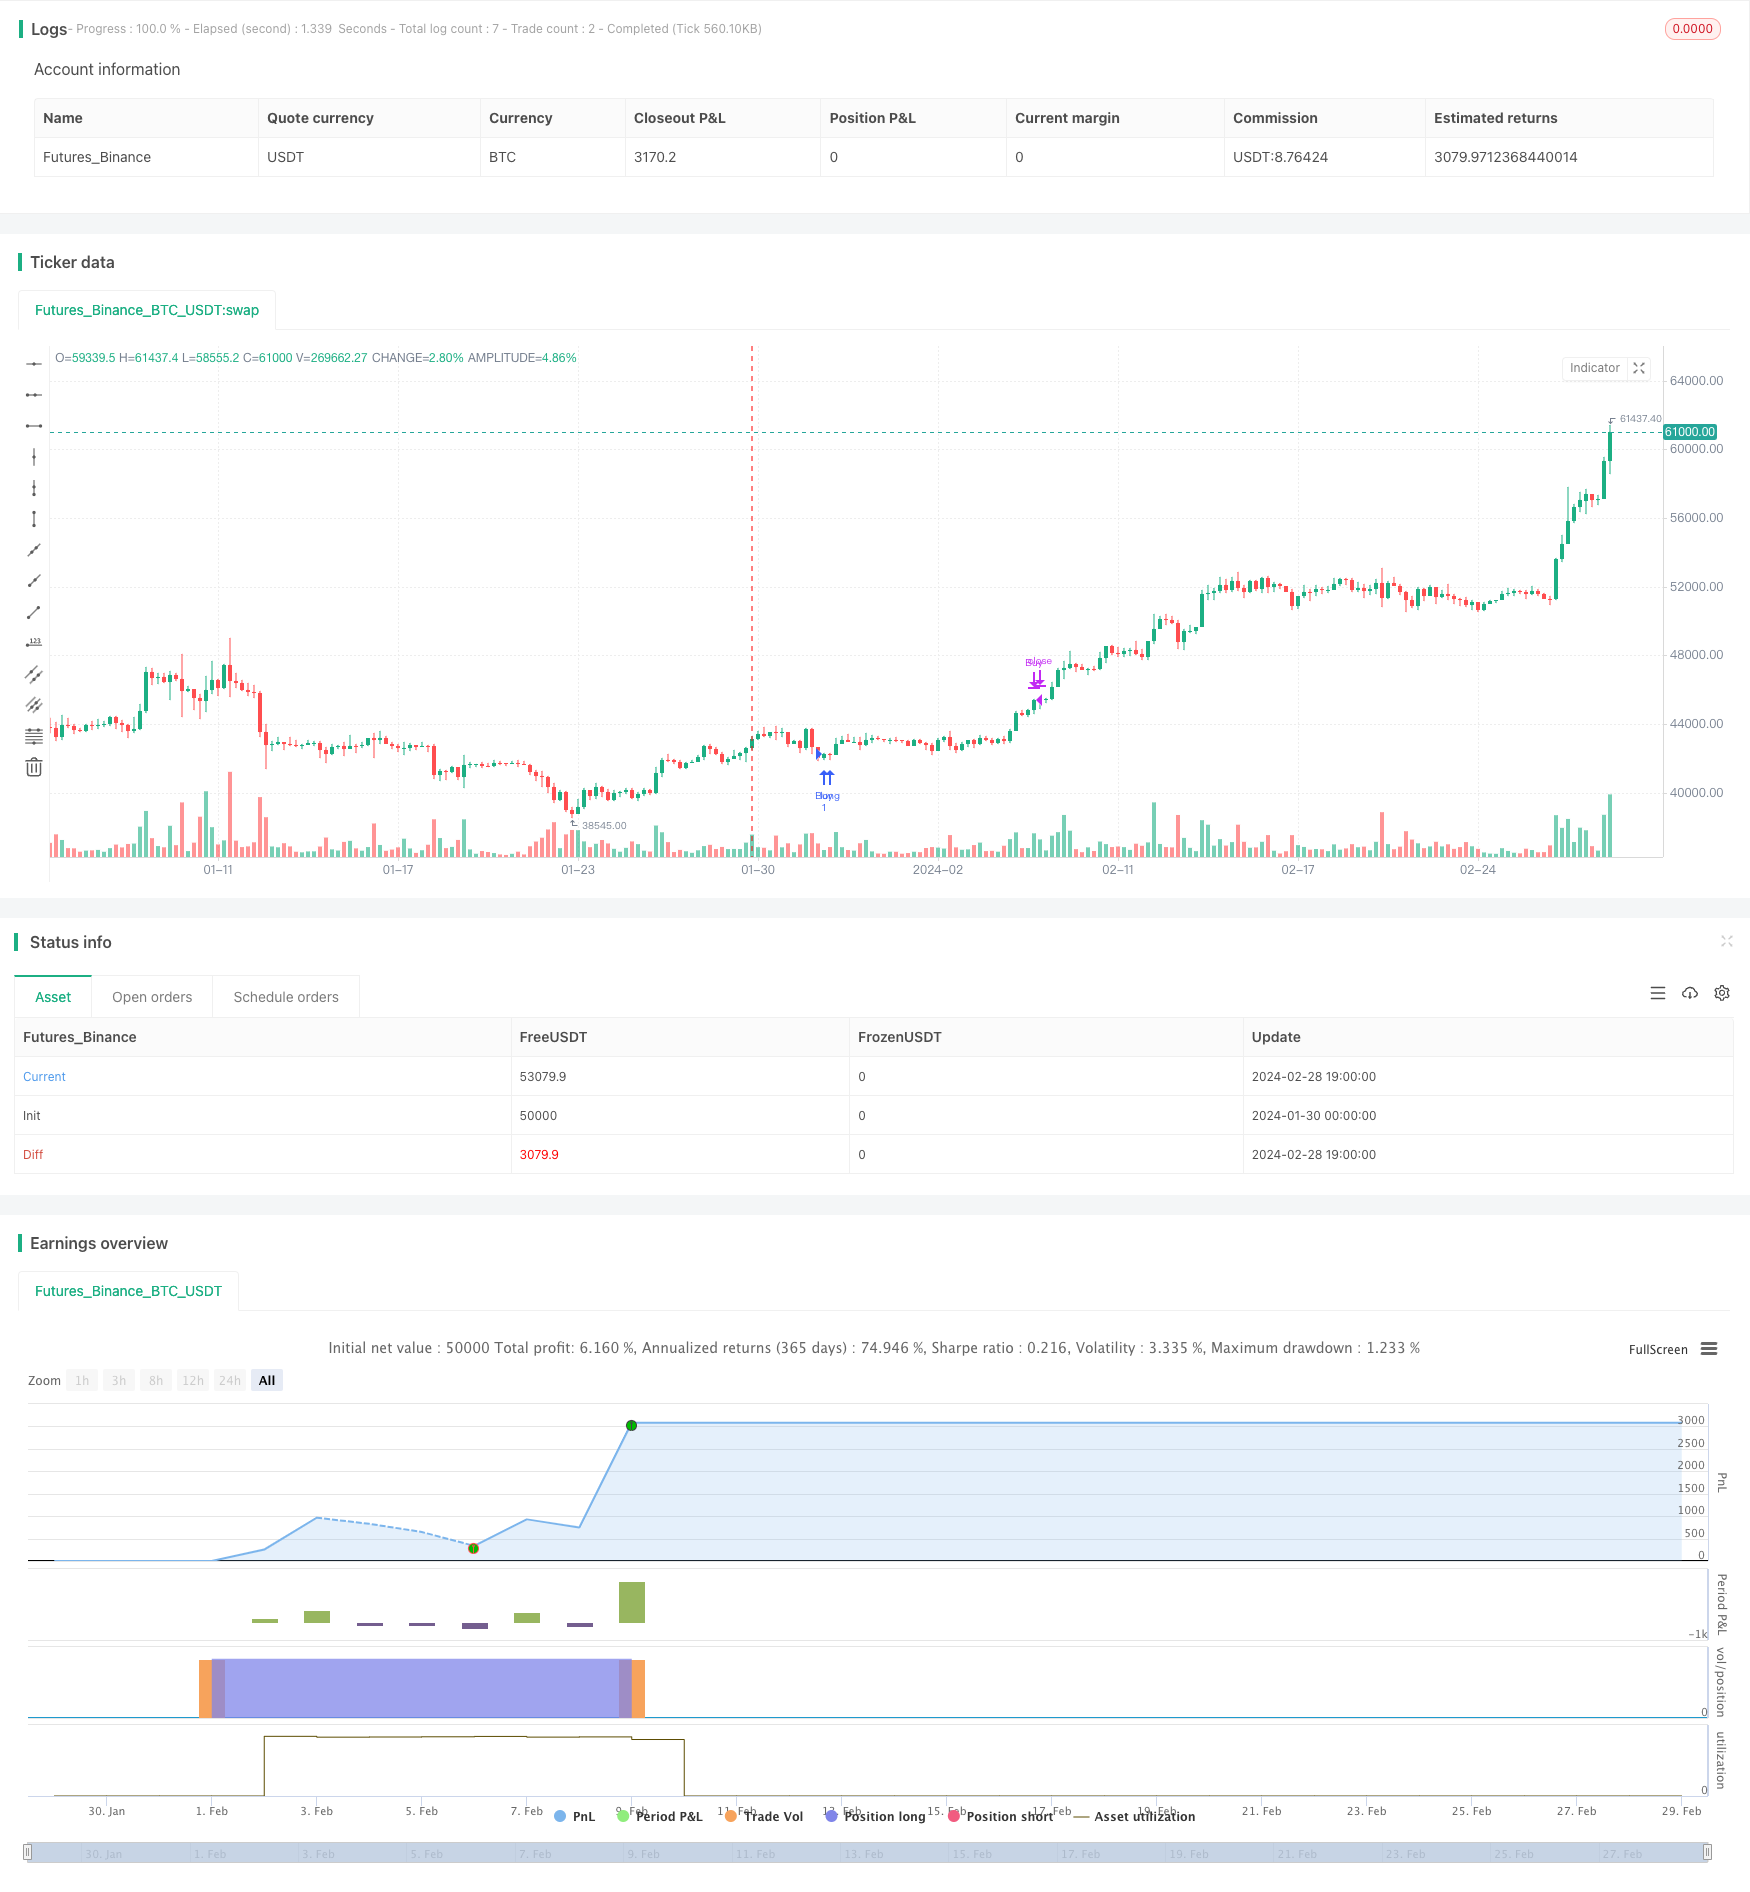1750x1892 pixels.
Task: Select the price channel line tool
Action: (x=34, y=674)
